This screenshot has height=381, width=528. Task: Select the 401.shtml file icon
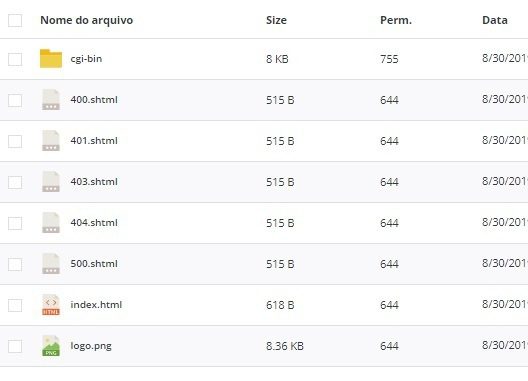(51, 141)
